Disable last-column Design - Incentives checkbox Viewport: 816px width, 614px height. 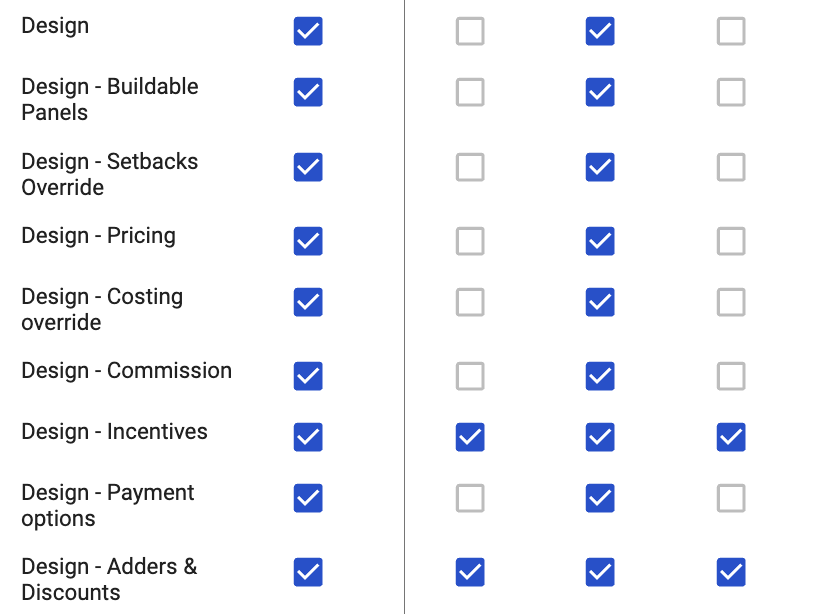click(731, 437)
